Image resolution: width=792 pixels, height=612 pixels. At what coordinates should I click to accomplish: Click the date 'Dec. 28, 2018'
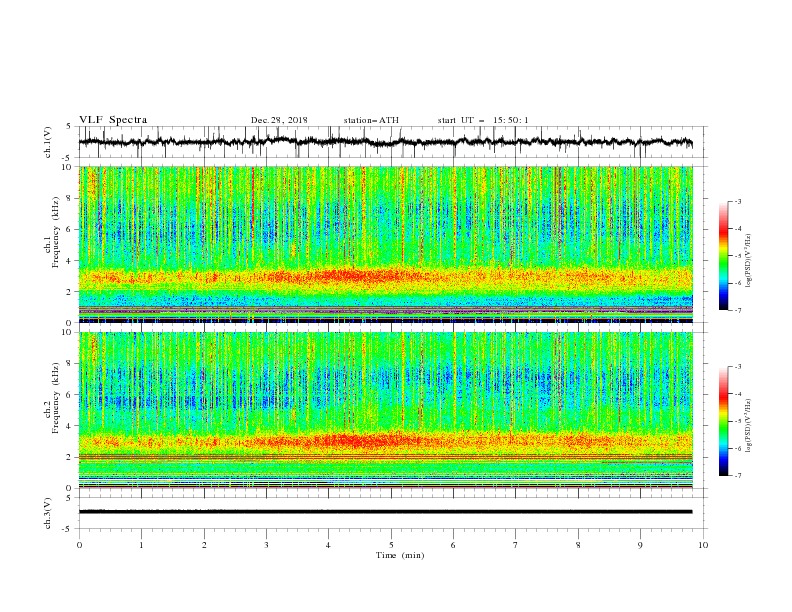pyautogui.click(x=279, y=120)
